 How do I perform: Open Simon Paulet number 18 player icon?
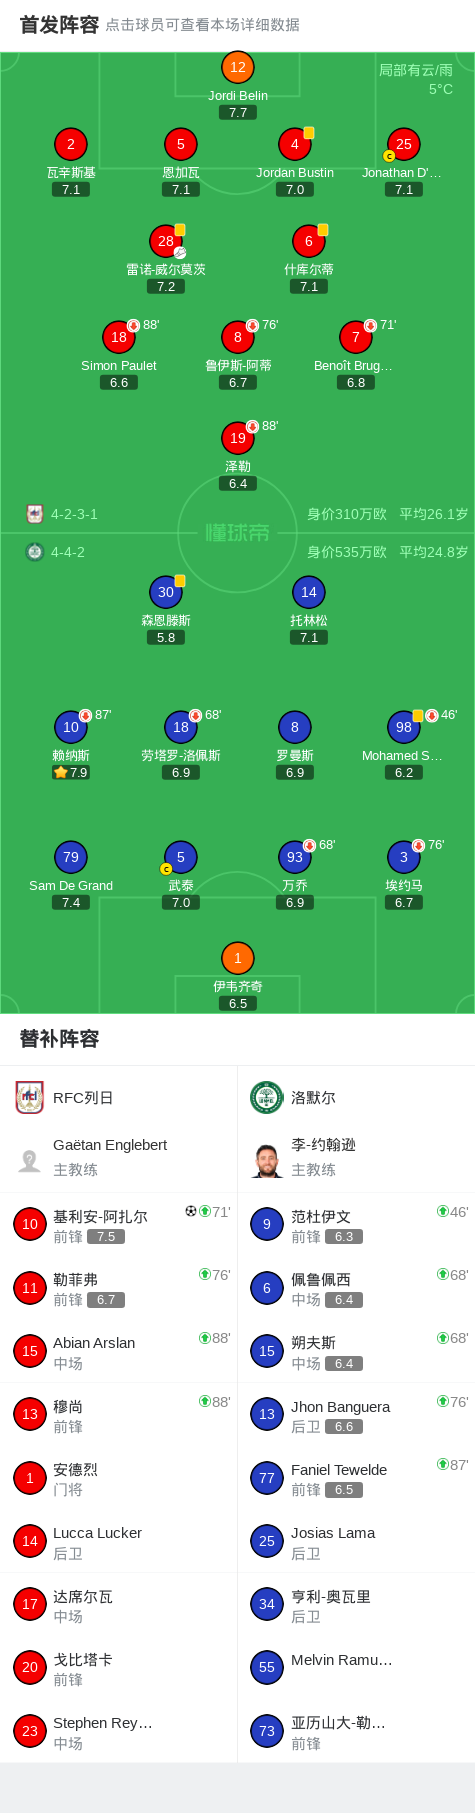(119, 337)
